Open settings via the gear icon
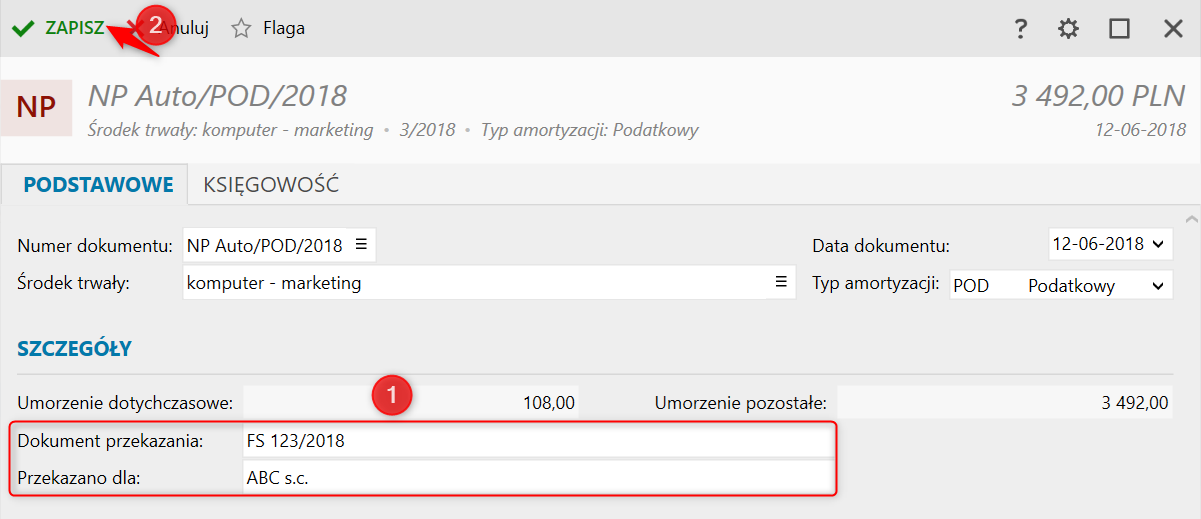The image size is (1201, 519). (1069, 29)
